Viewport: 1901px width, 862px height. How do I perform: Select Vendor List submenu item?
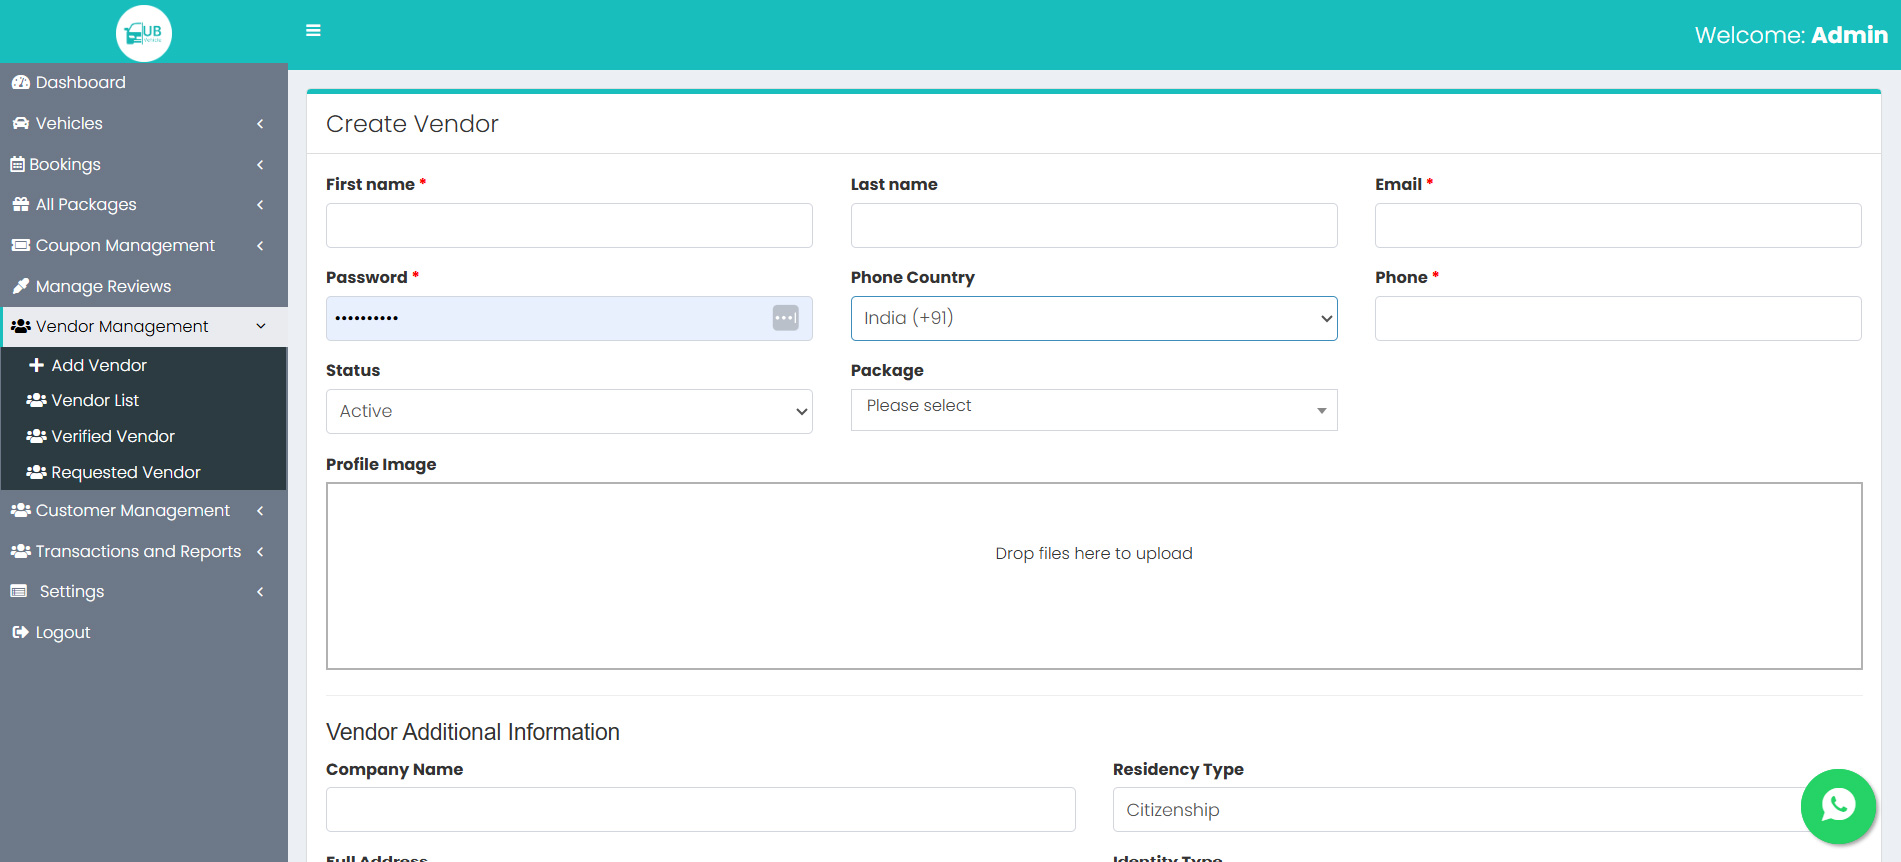point(144,400)
